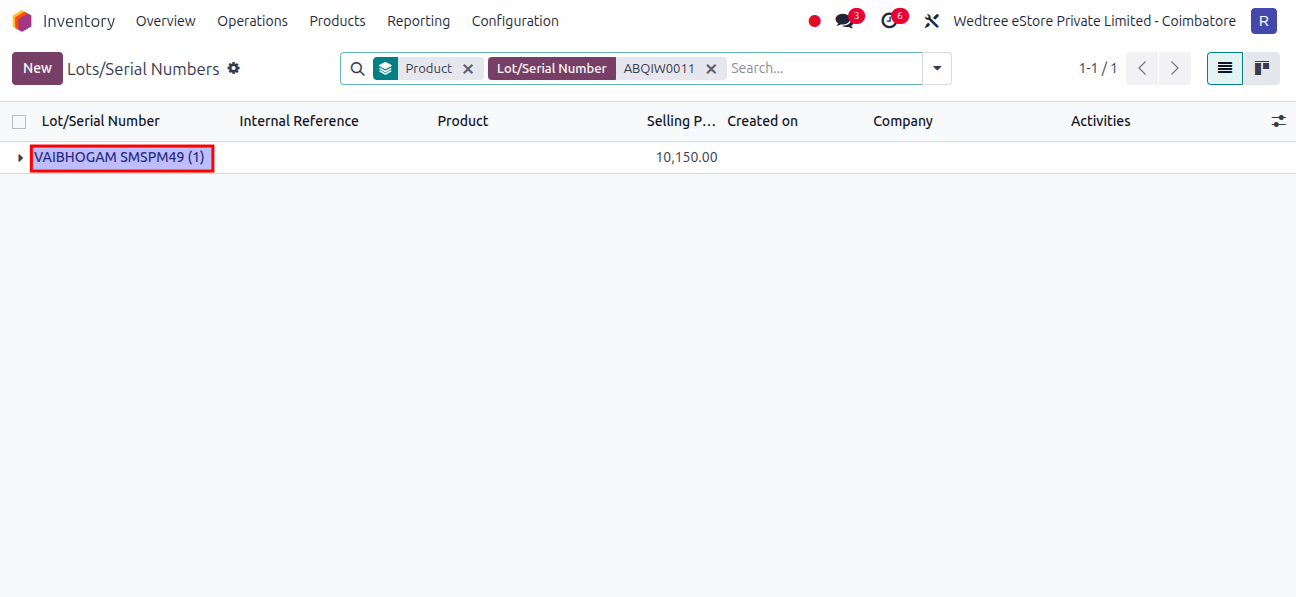Open the Activities clock icon
Screen dimensions: 1296x597
887,20
